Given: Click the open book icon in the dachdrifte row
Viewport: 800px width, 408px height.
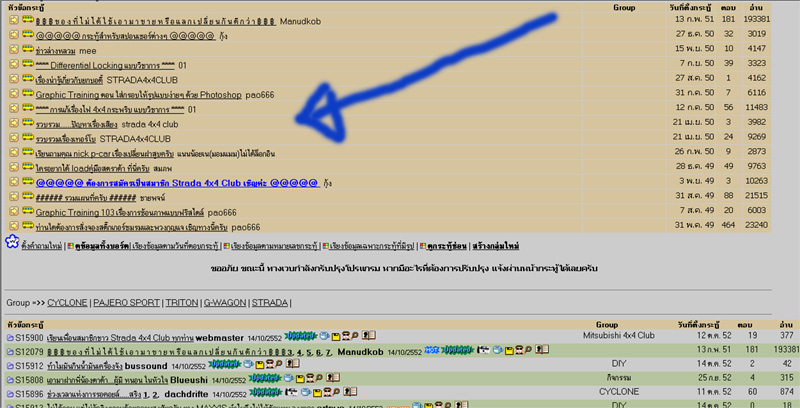Looking at the screenshot, I should [x=350, y=391].
